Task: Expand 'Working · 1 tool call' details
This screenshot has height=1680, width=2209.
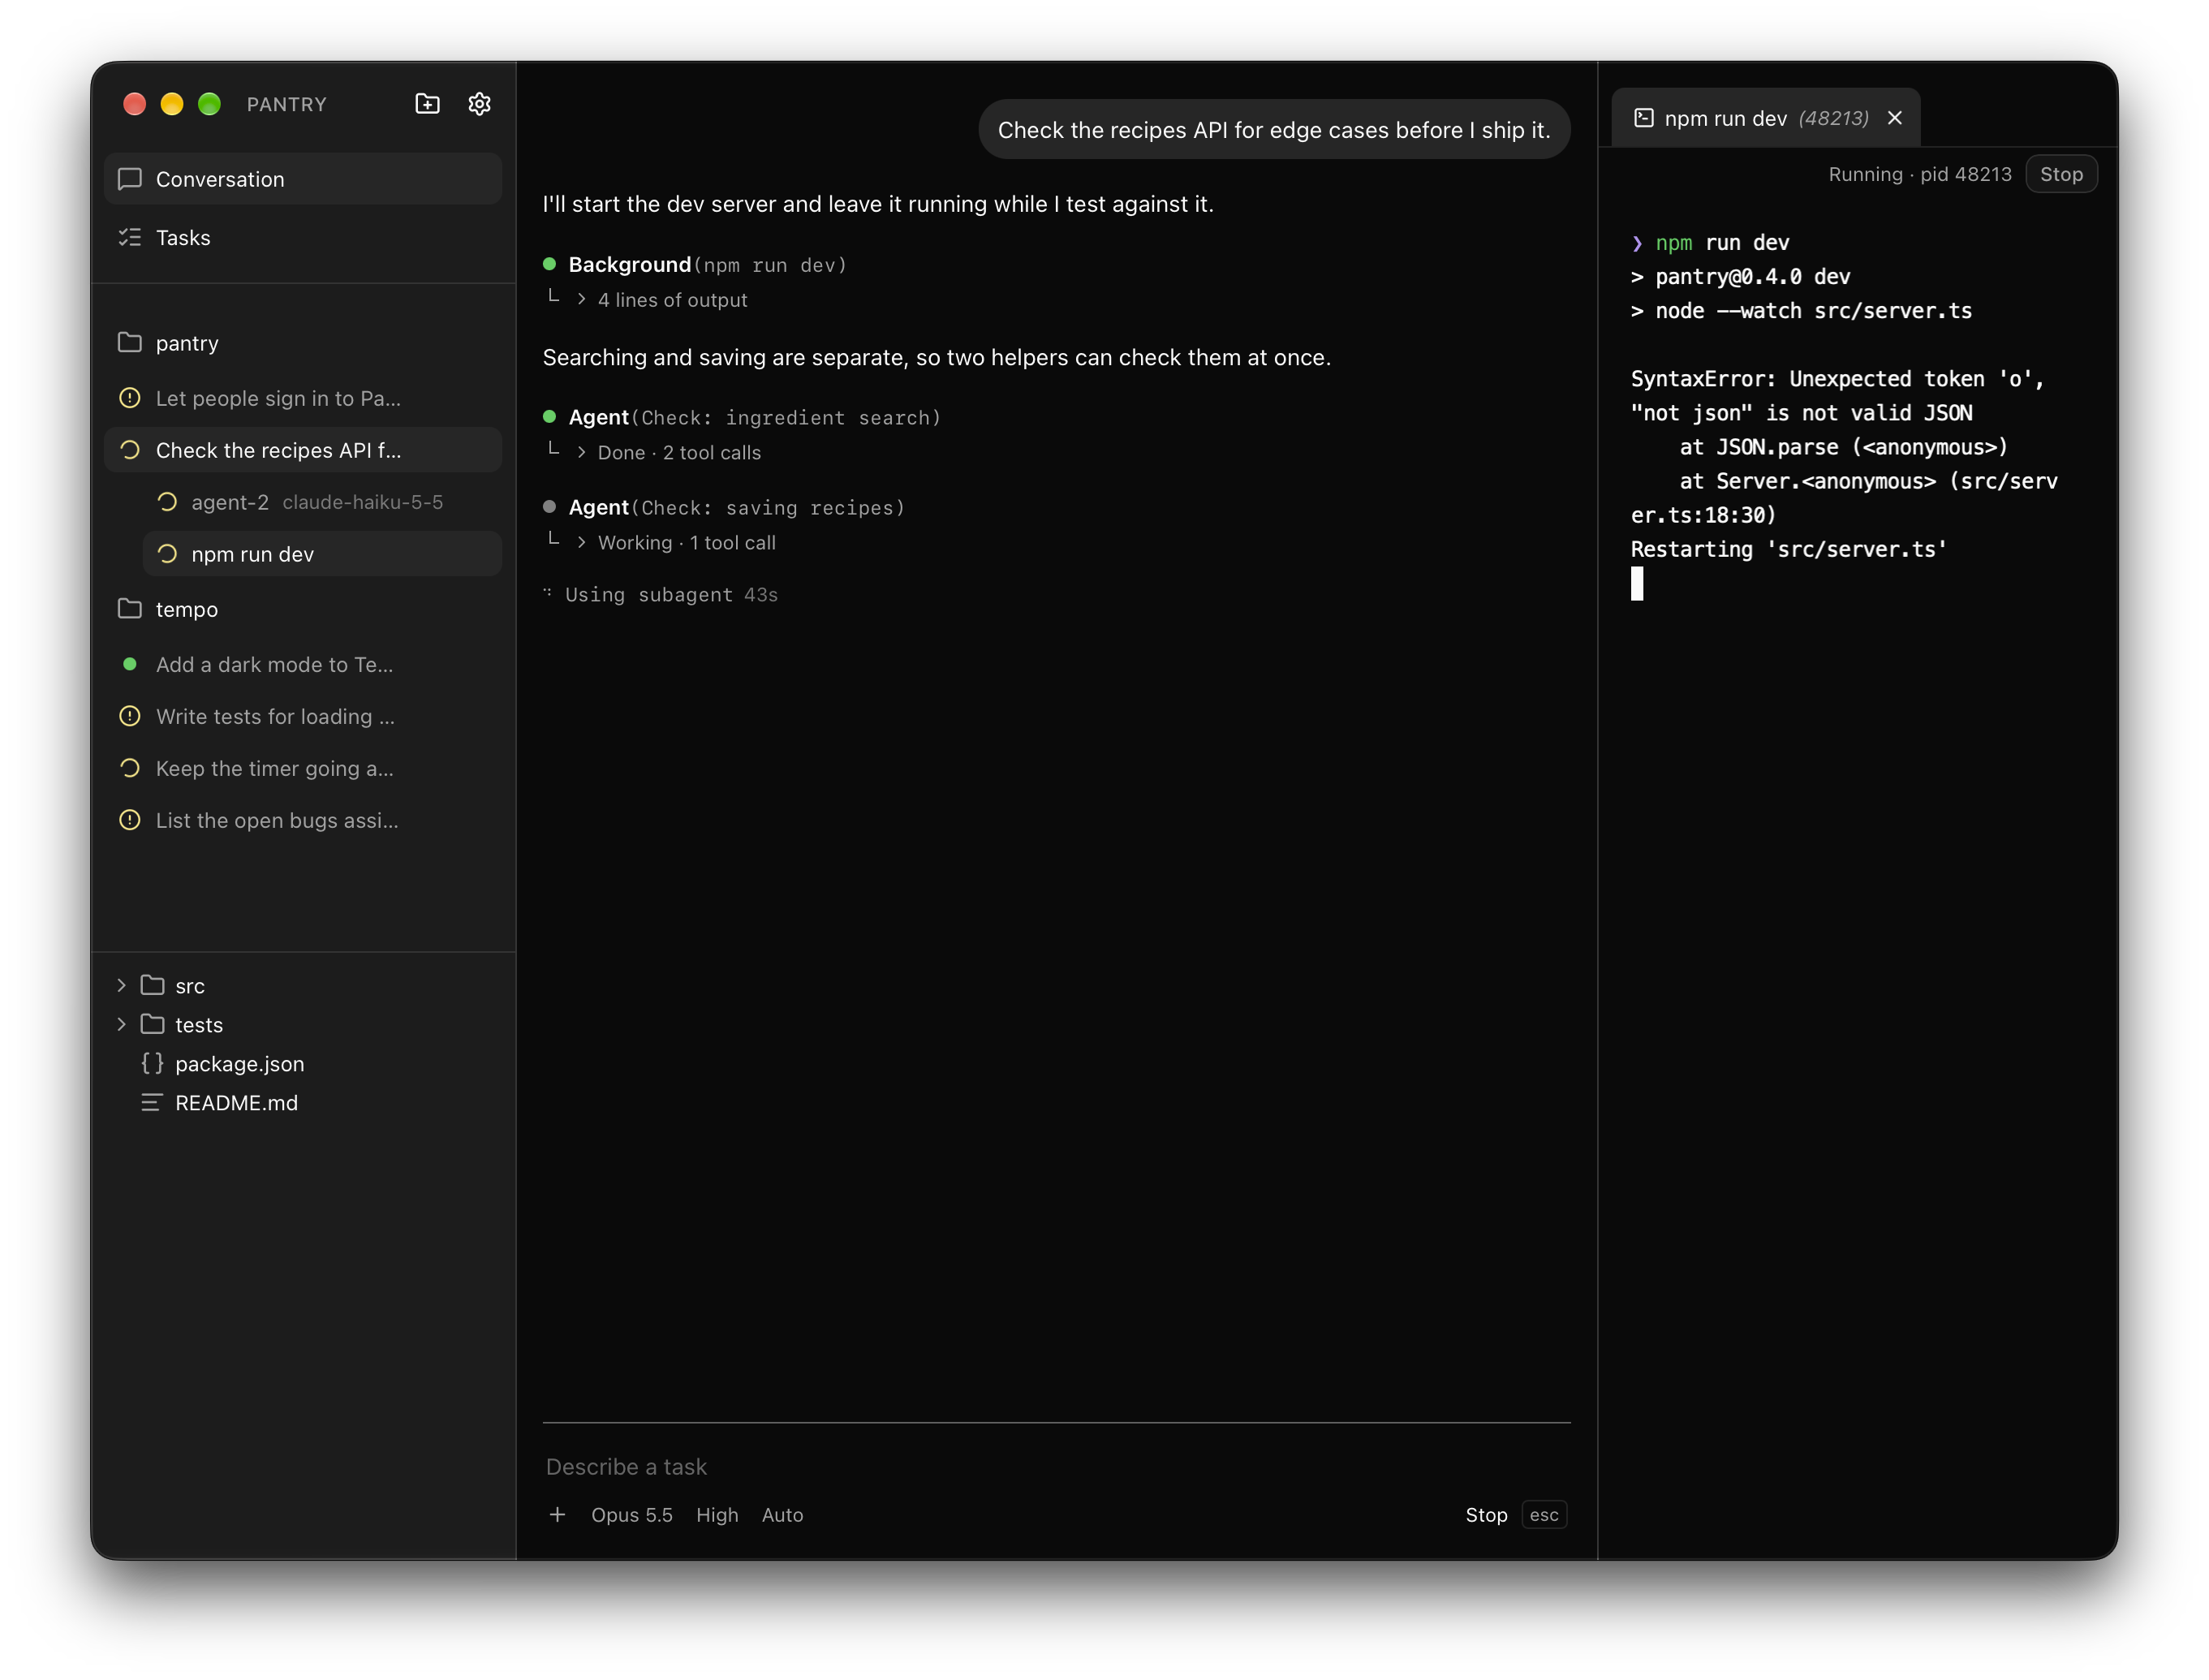Action: pos(676,543)
